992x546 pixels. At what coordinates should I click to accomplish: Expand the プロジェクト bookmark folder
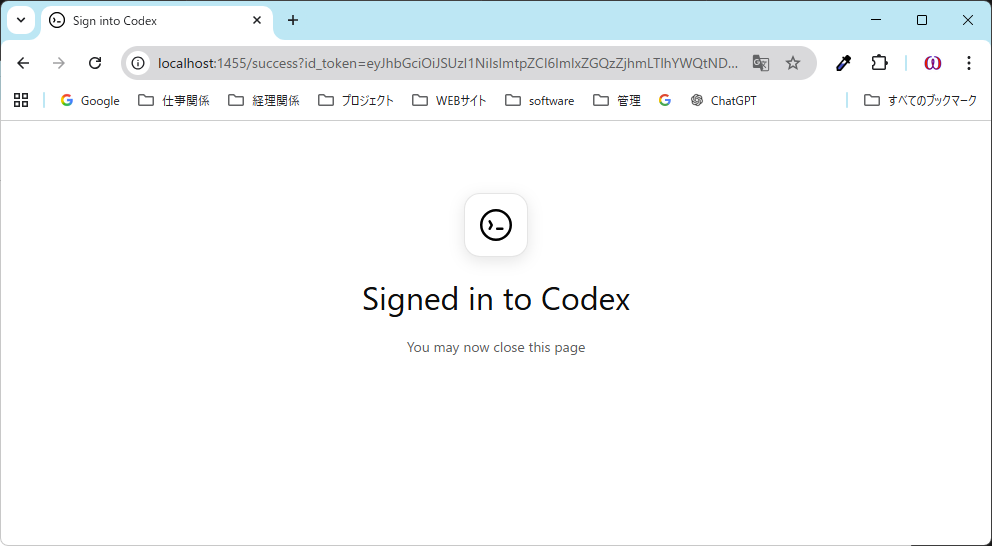[356, 100]
